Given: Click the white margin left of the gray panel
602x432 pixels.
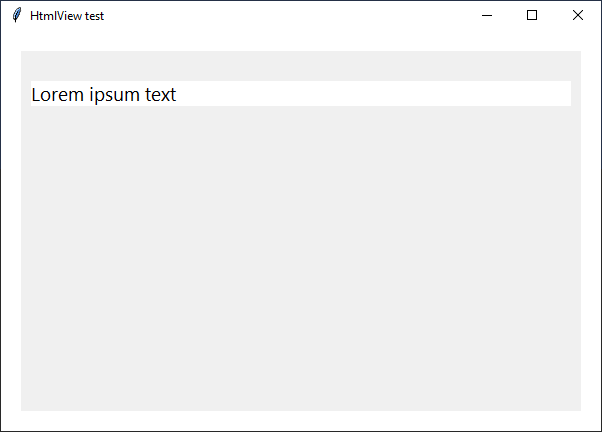Looking at the screenshot, I should coord(11,231).
